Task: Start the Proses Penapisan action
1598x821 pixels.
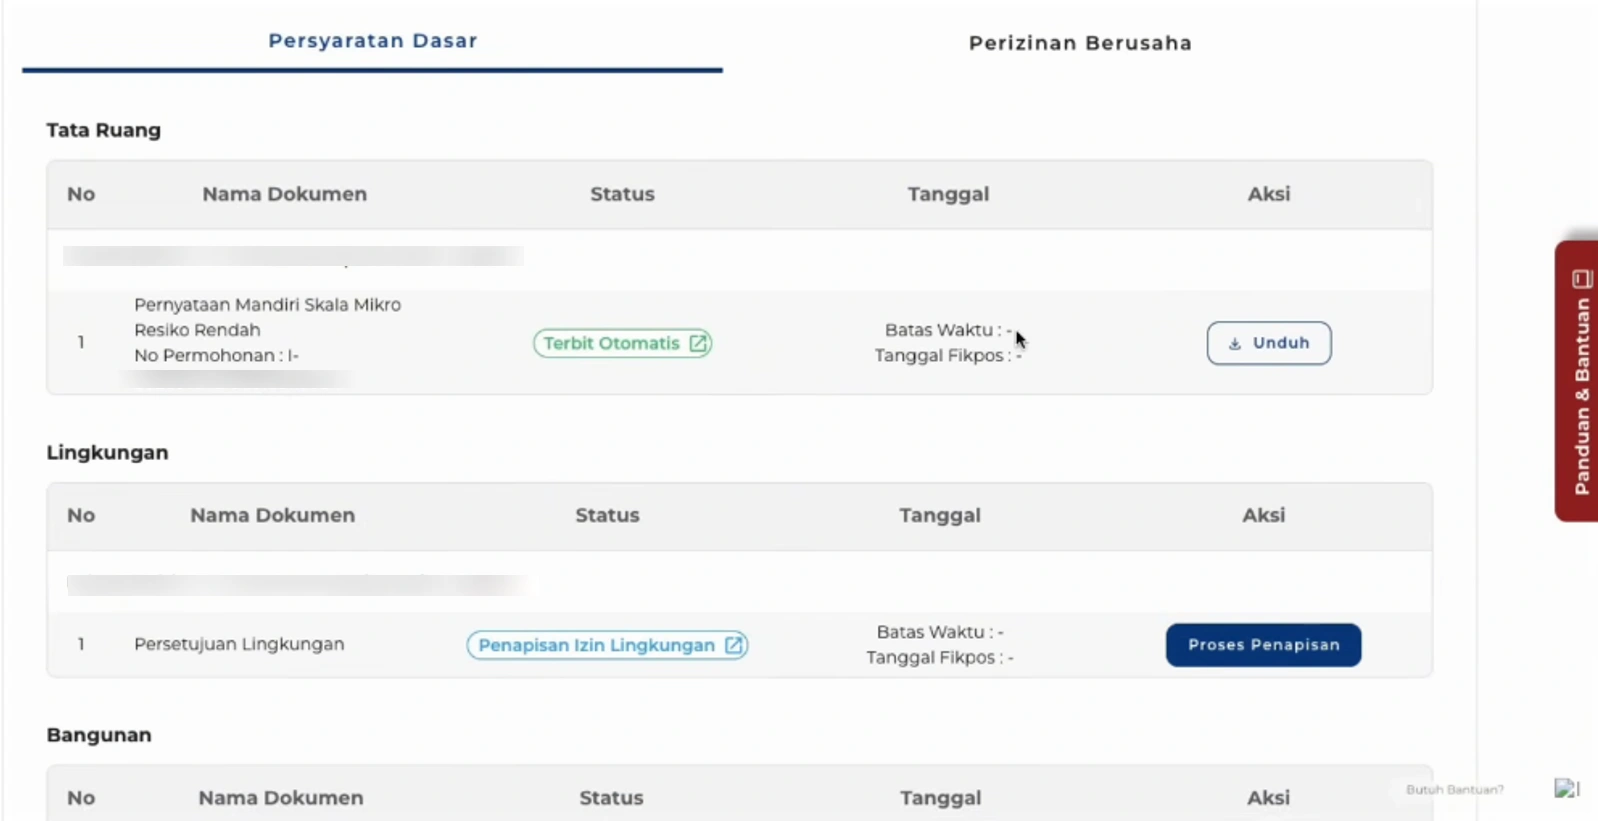Action: click(x=1263, y=645)
